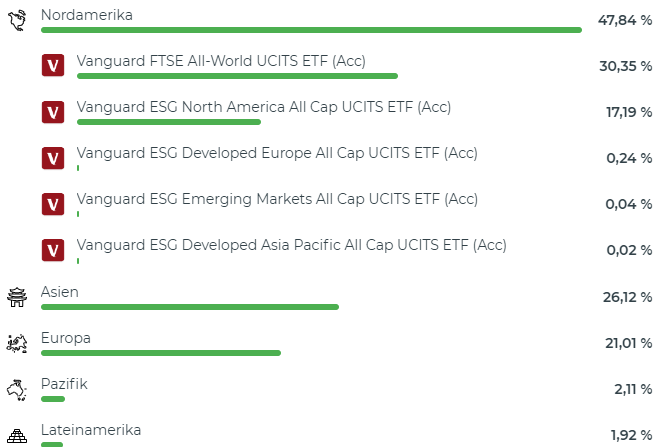This screenshot has height=447, width=658.
Task: Open Vanguard ESG Emerging Markets All Cap link
Action: [277, 199]
